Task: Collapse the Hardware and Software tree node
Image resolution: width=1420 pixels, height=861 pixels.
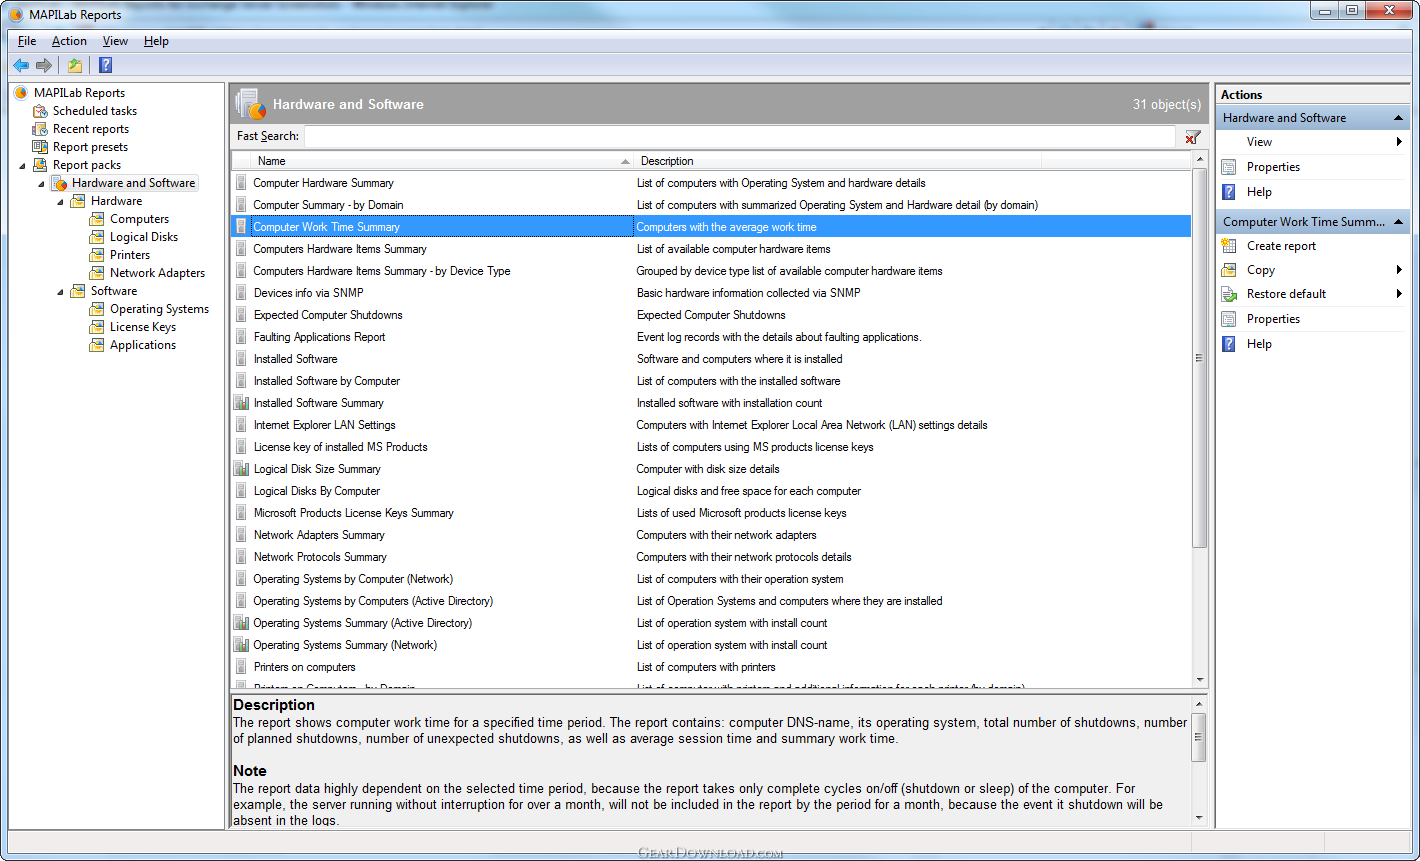Action: pos(42,183)
